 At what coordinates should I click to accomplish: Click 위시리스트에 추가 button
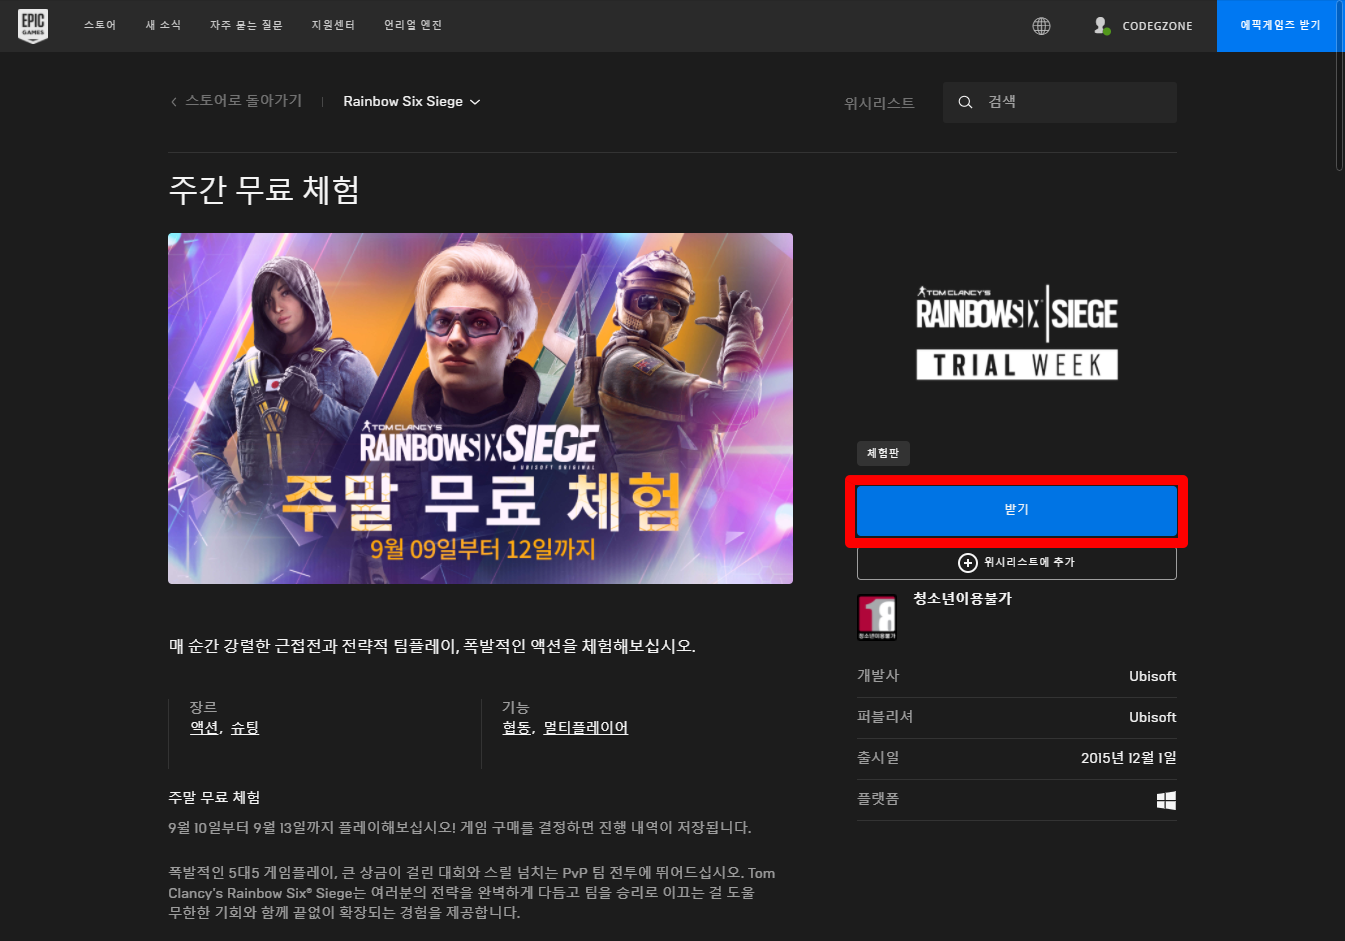[1016, 562]
